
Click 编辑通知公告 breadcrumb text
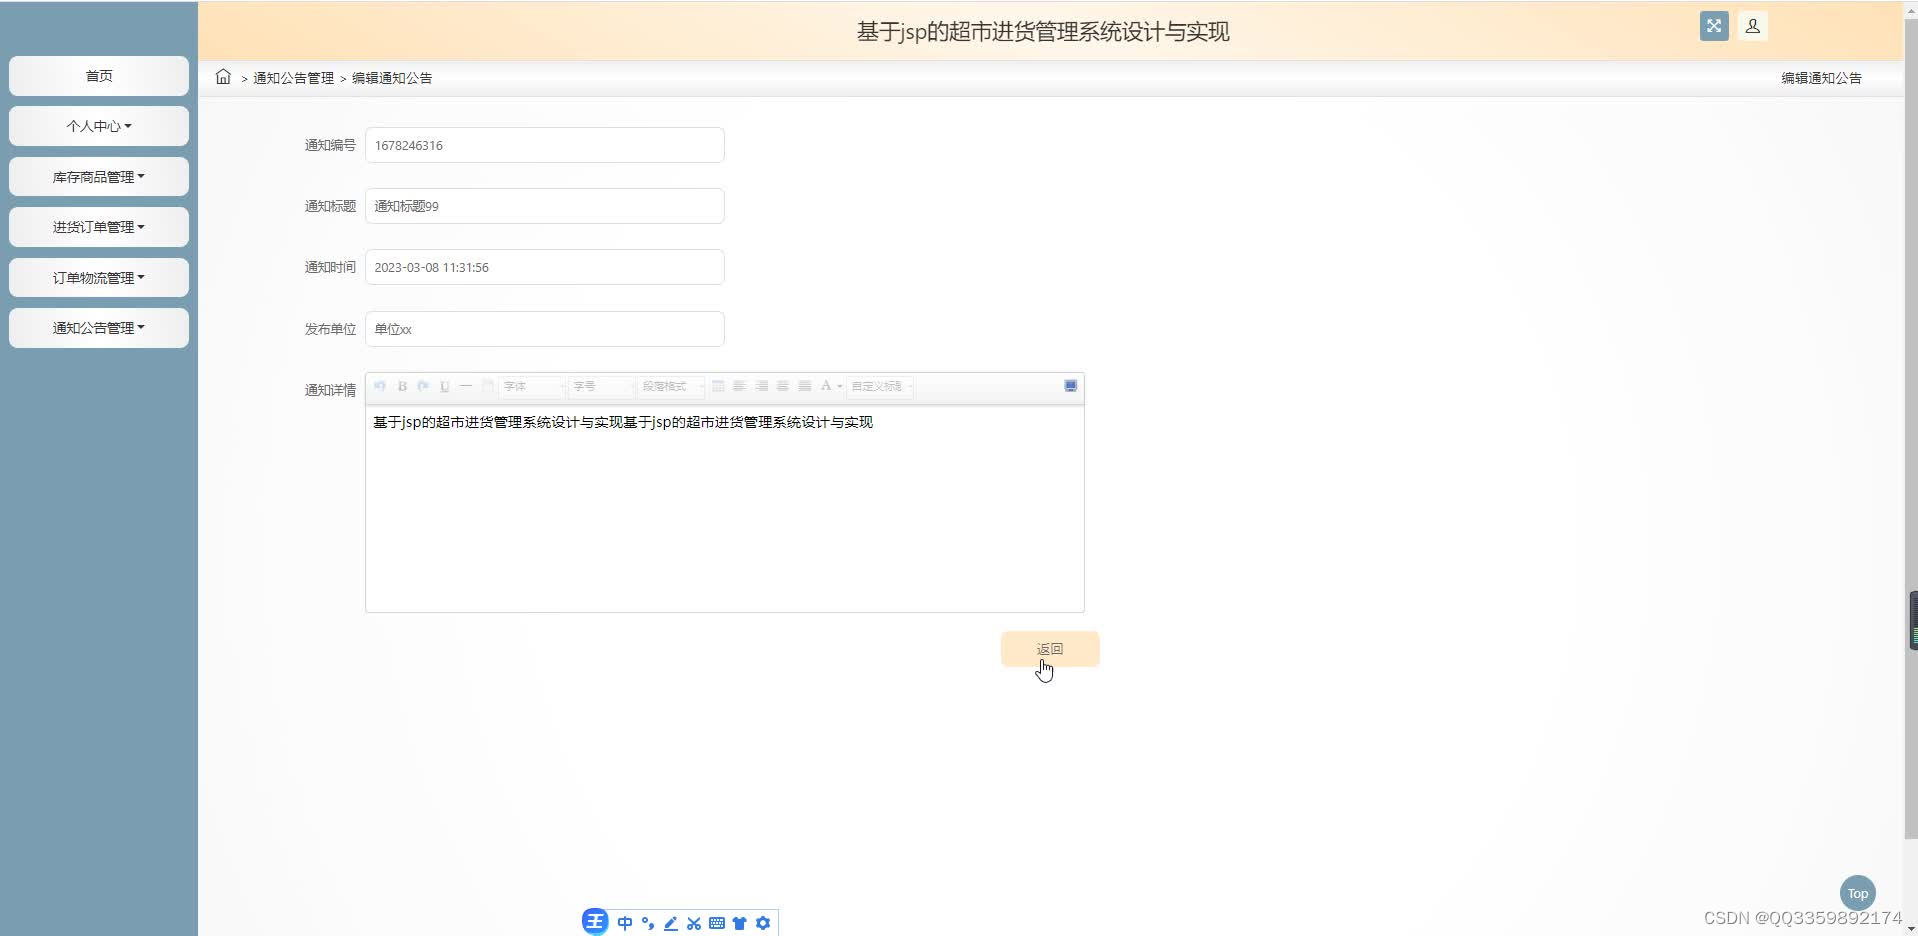pyautogui.click(x=392, y=78)
